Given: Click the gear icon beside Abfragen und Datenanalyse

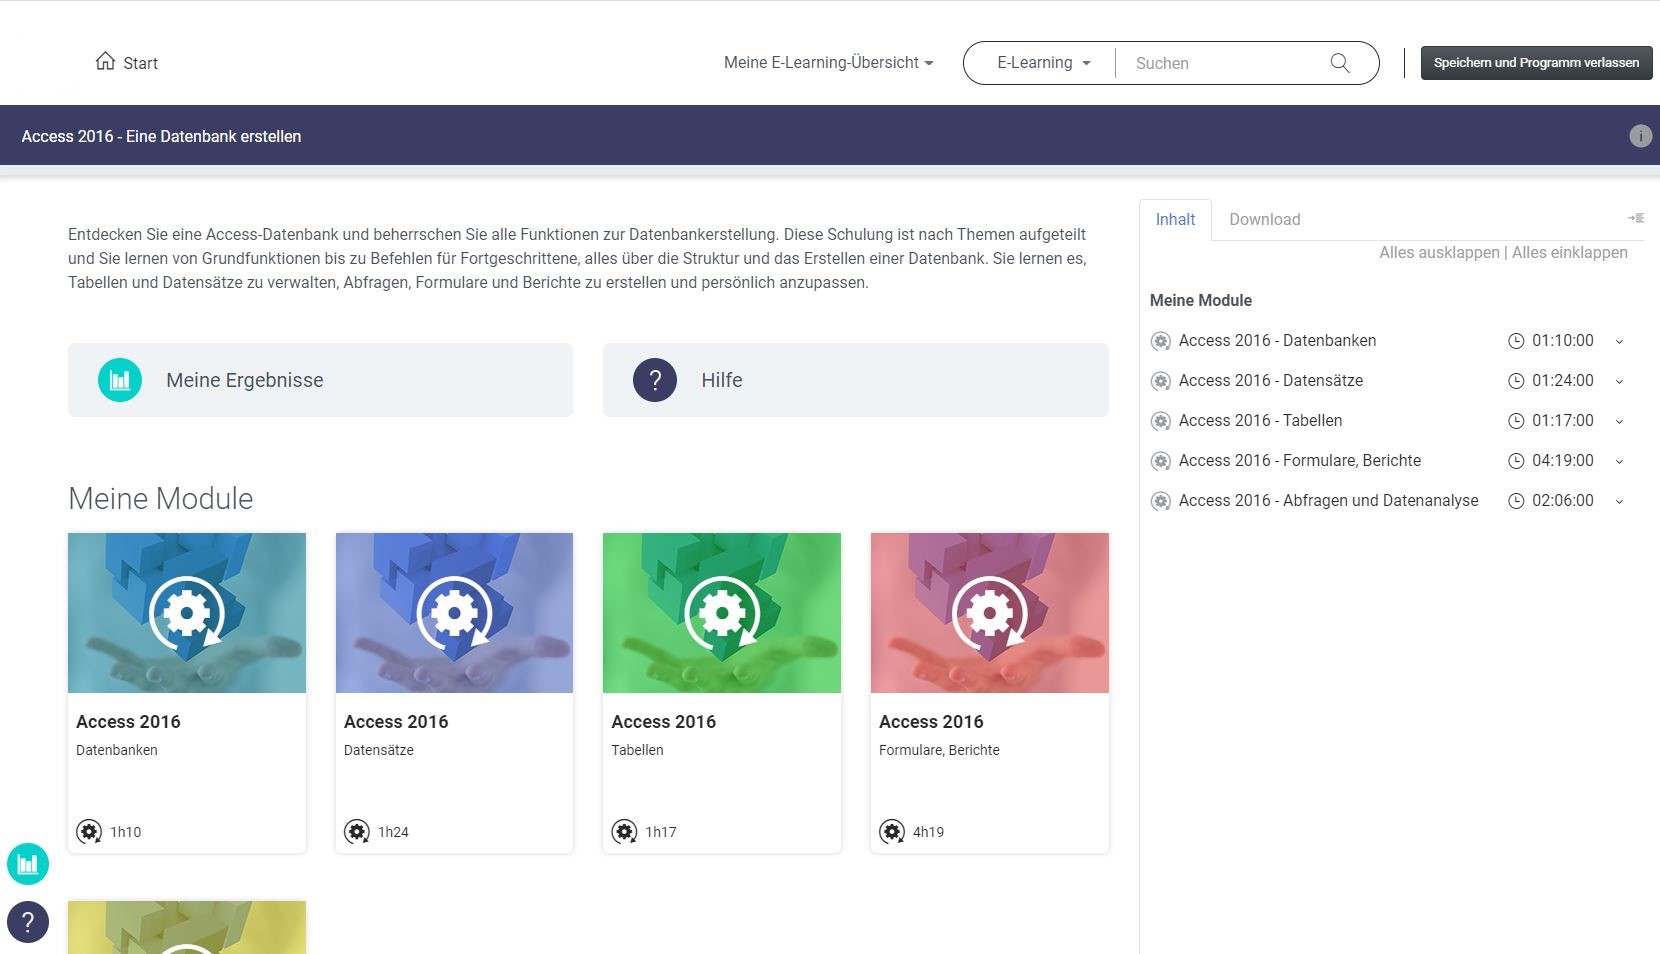Looking at the screenshot, I should [1160, 501].
